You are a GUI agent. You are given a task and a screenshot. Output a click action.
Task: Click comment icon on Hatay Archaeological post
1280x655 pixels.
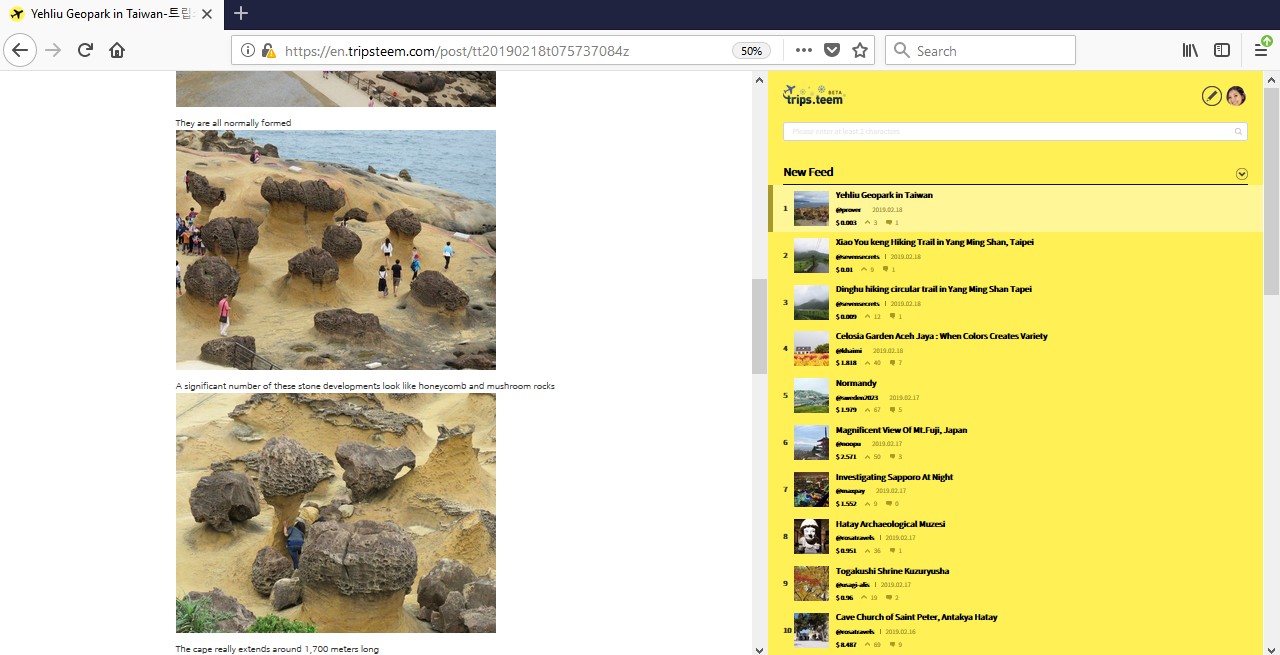(892, 551)
